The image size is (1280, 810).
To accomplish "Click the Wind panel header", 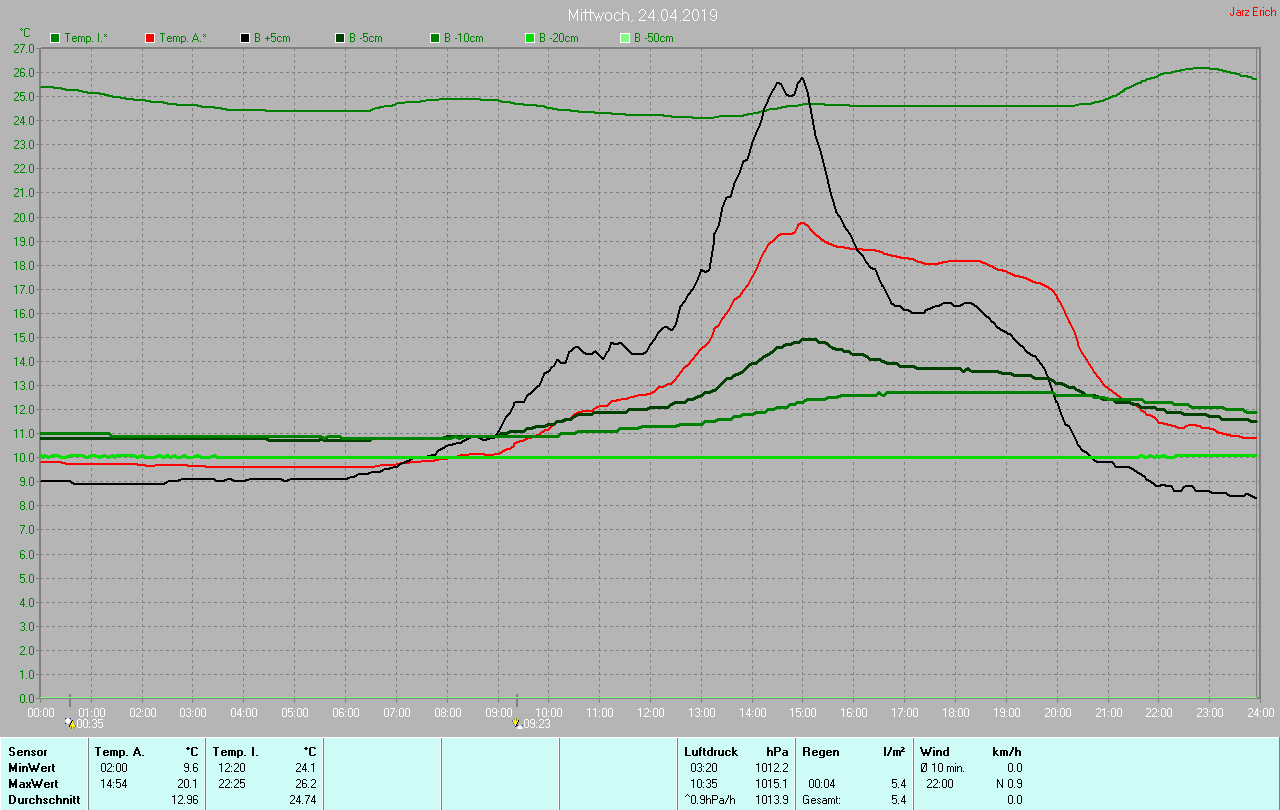I will tap(935, 752).
